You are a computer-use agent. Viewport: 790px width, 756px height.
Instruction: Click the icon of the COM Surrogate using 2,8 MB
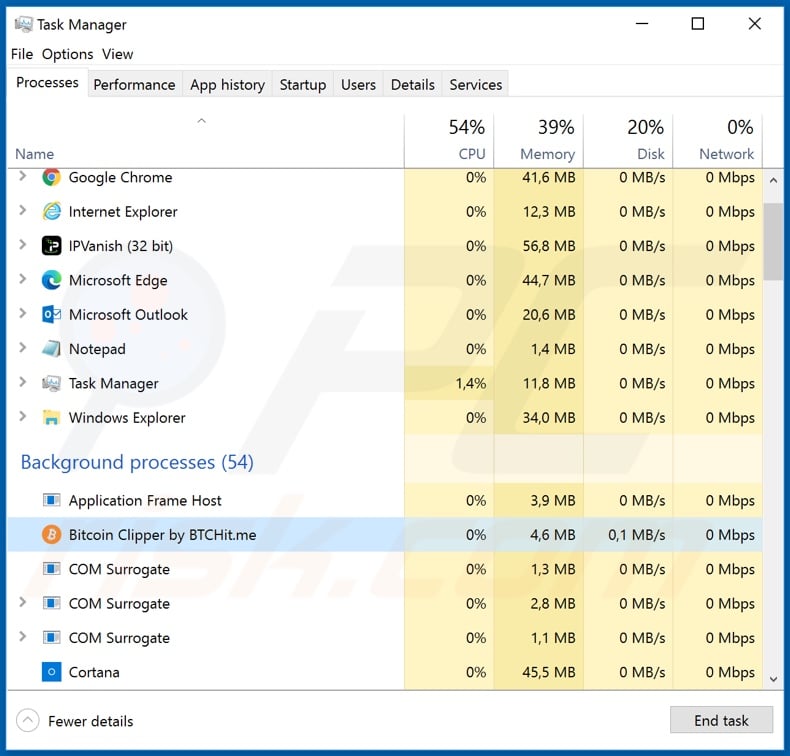point(51,603)
